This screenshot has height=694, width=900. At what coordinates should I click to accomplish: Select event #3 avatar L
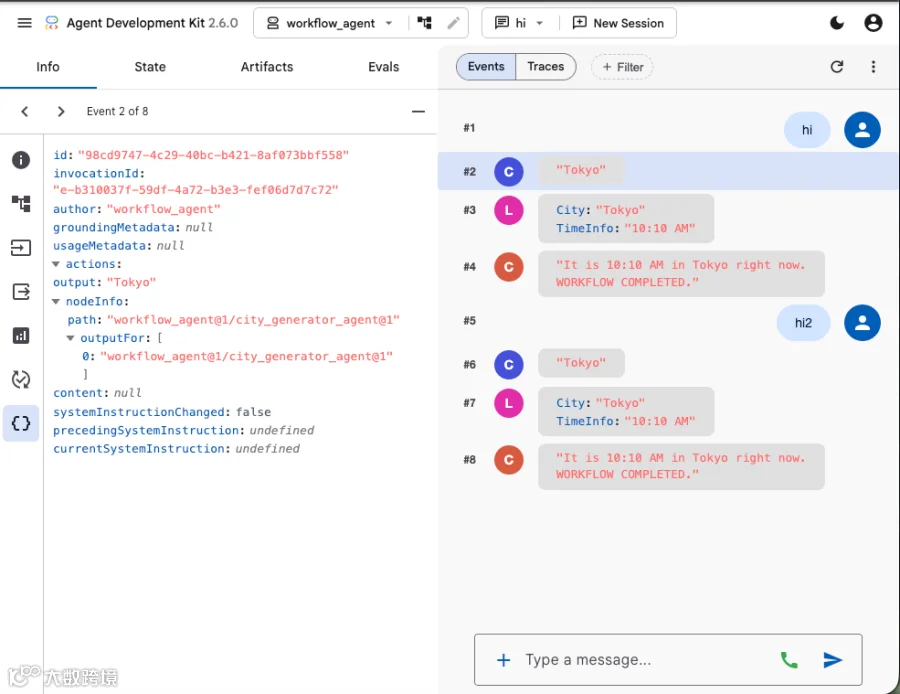click(509, 210)
